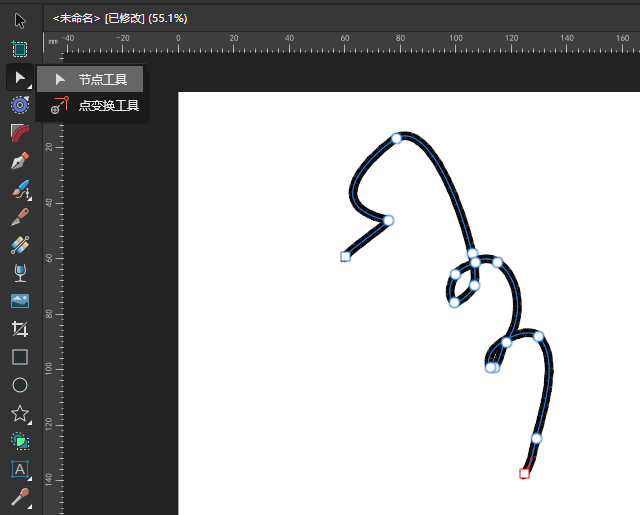Click the <未命名> [已修改] document tab

coord(120,18)
